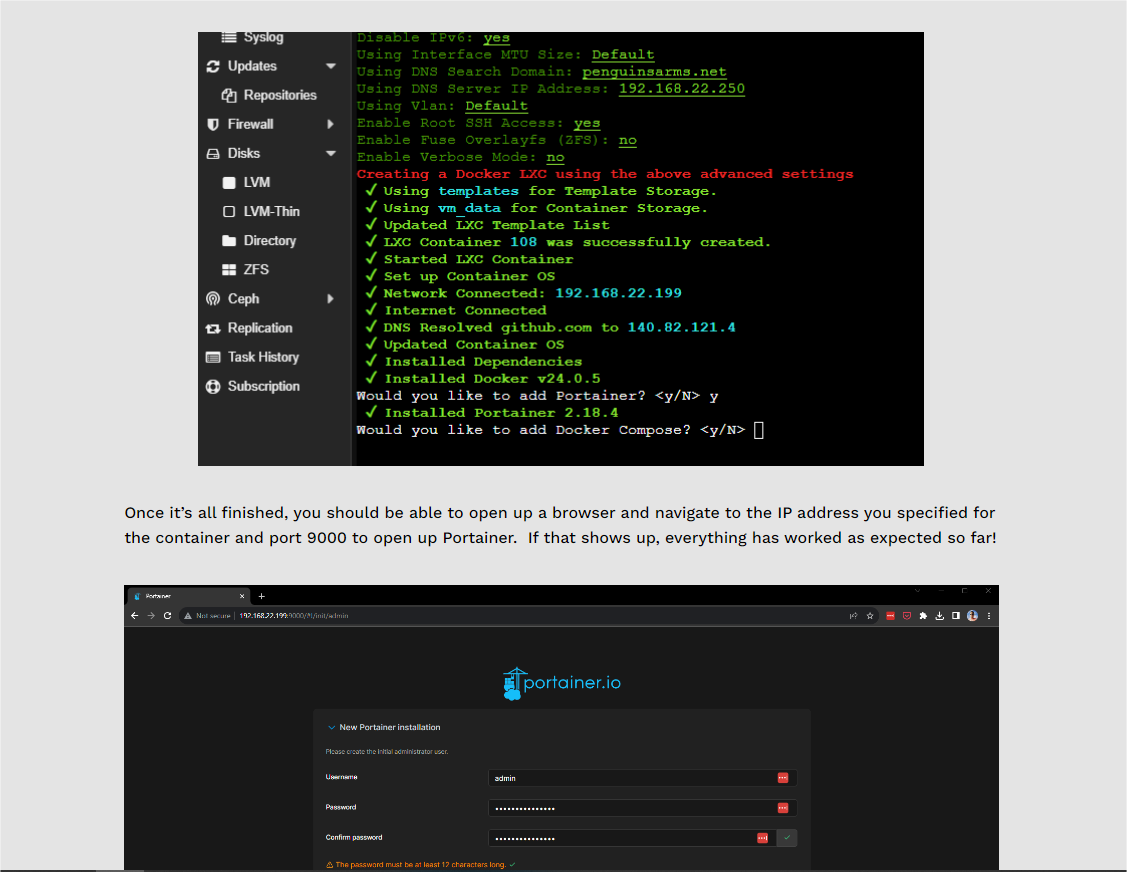Click the Repositories copy icon

click(229, 95)
